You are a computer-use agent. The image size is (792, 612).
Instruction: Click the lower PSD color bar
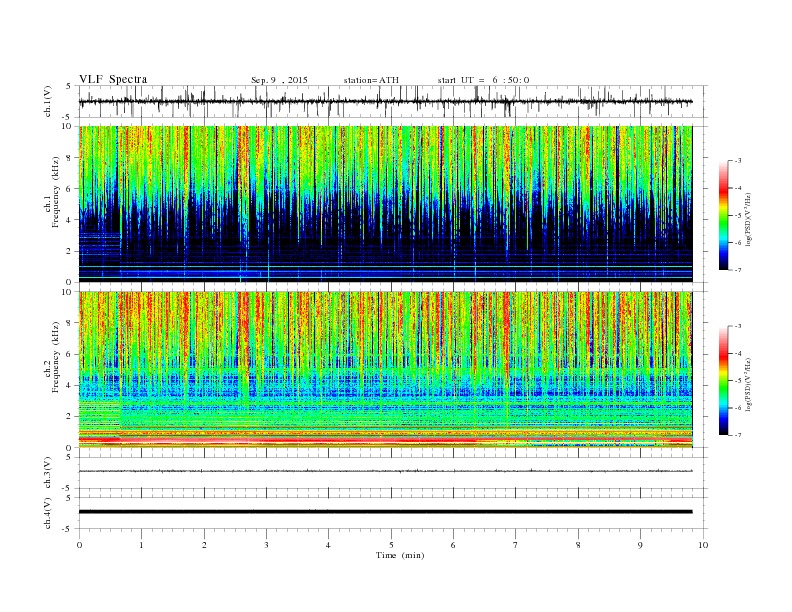723,380
